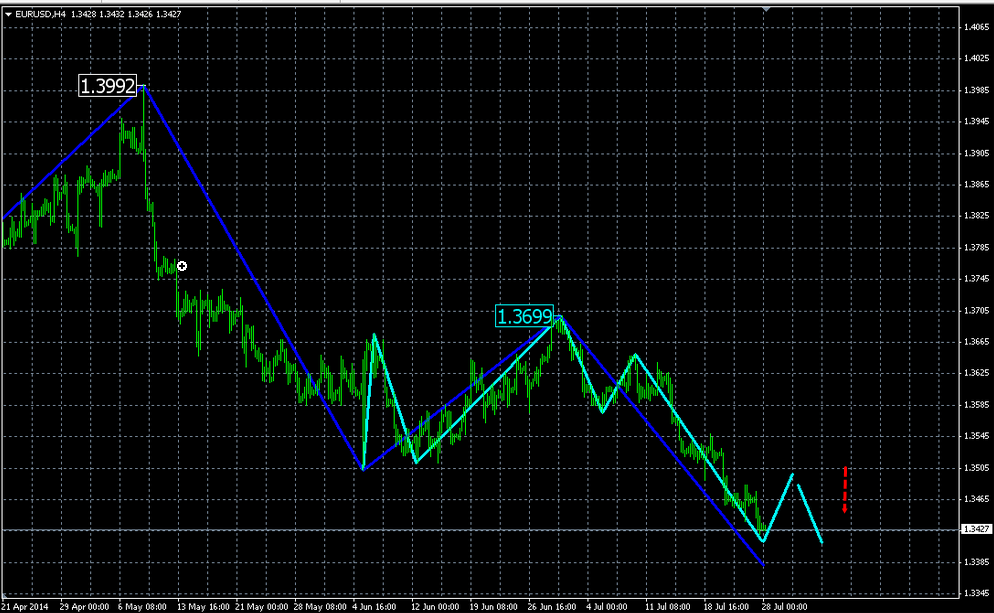
Task: Click the 1.3585 value on price scale
Action: [x=976, y=404]
